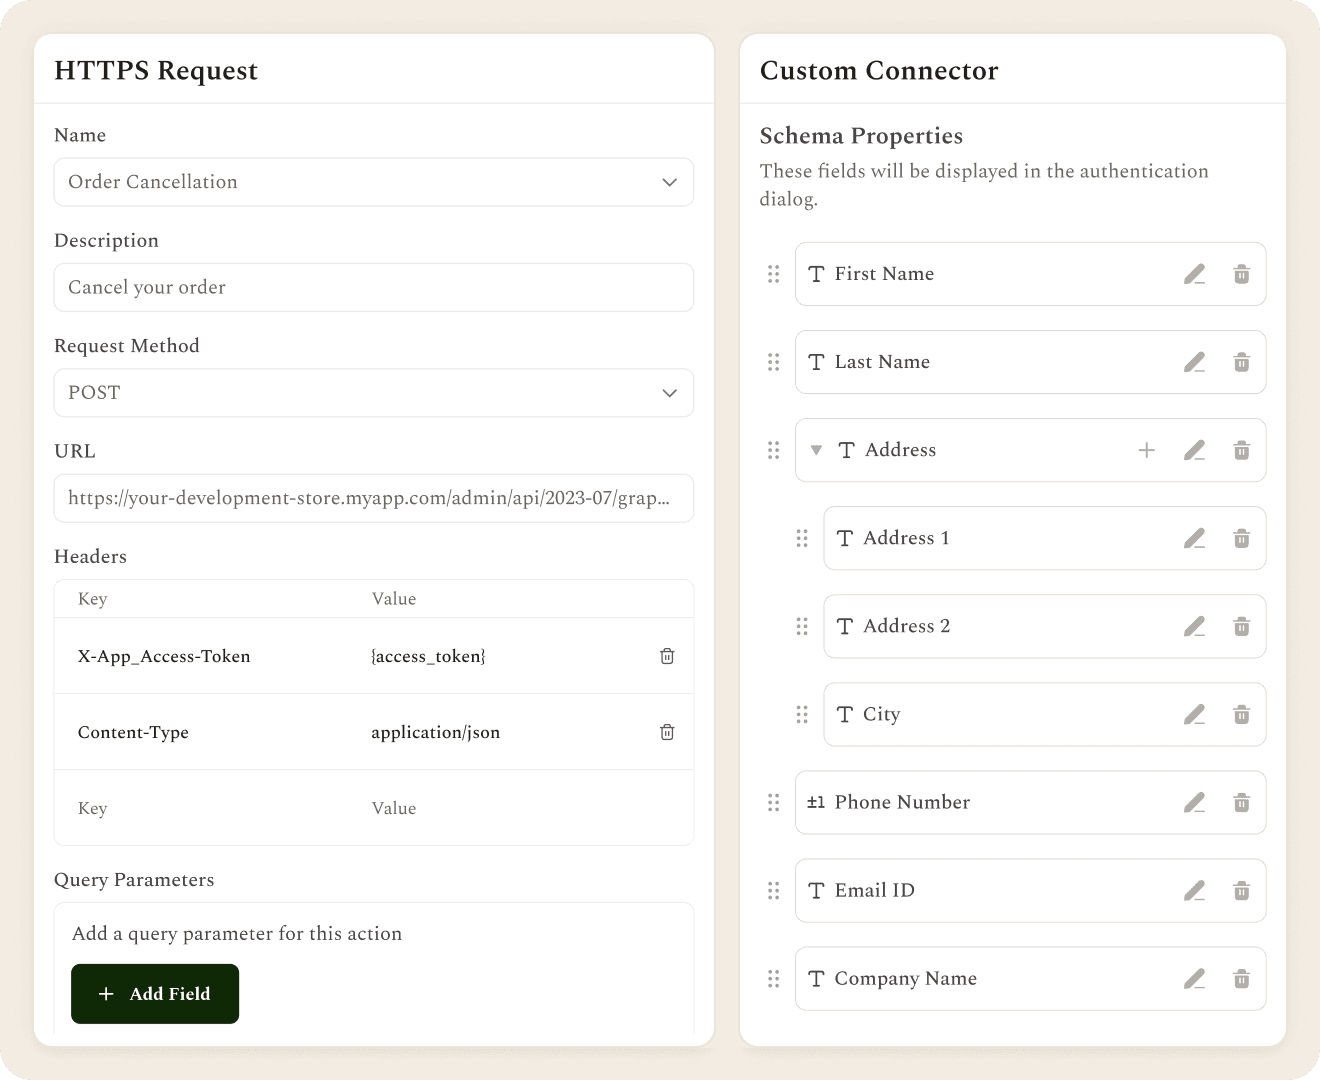Image resolution: width=1320 pixels, height=1080 pixels.
Task: Open the Request Method dropdown showing POST
Action: [x=374, y=393]
